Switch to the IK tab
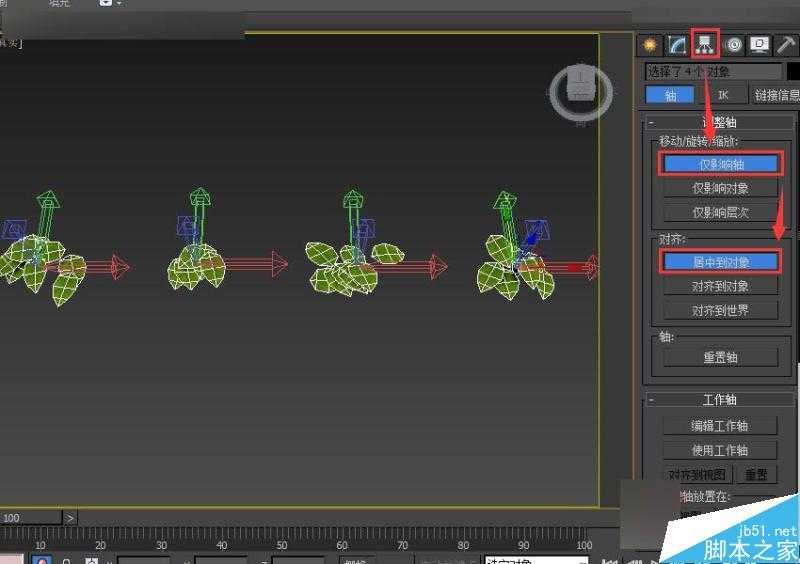The width and height of the screenshot is (800, 564). [722, 95]
